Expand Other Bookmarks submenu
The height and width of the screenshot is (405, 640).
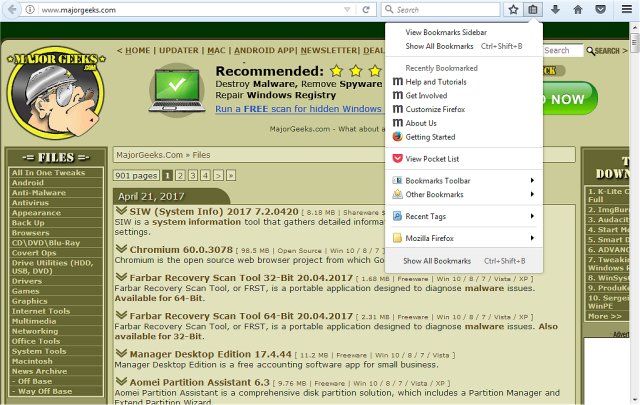464,194
